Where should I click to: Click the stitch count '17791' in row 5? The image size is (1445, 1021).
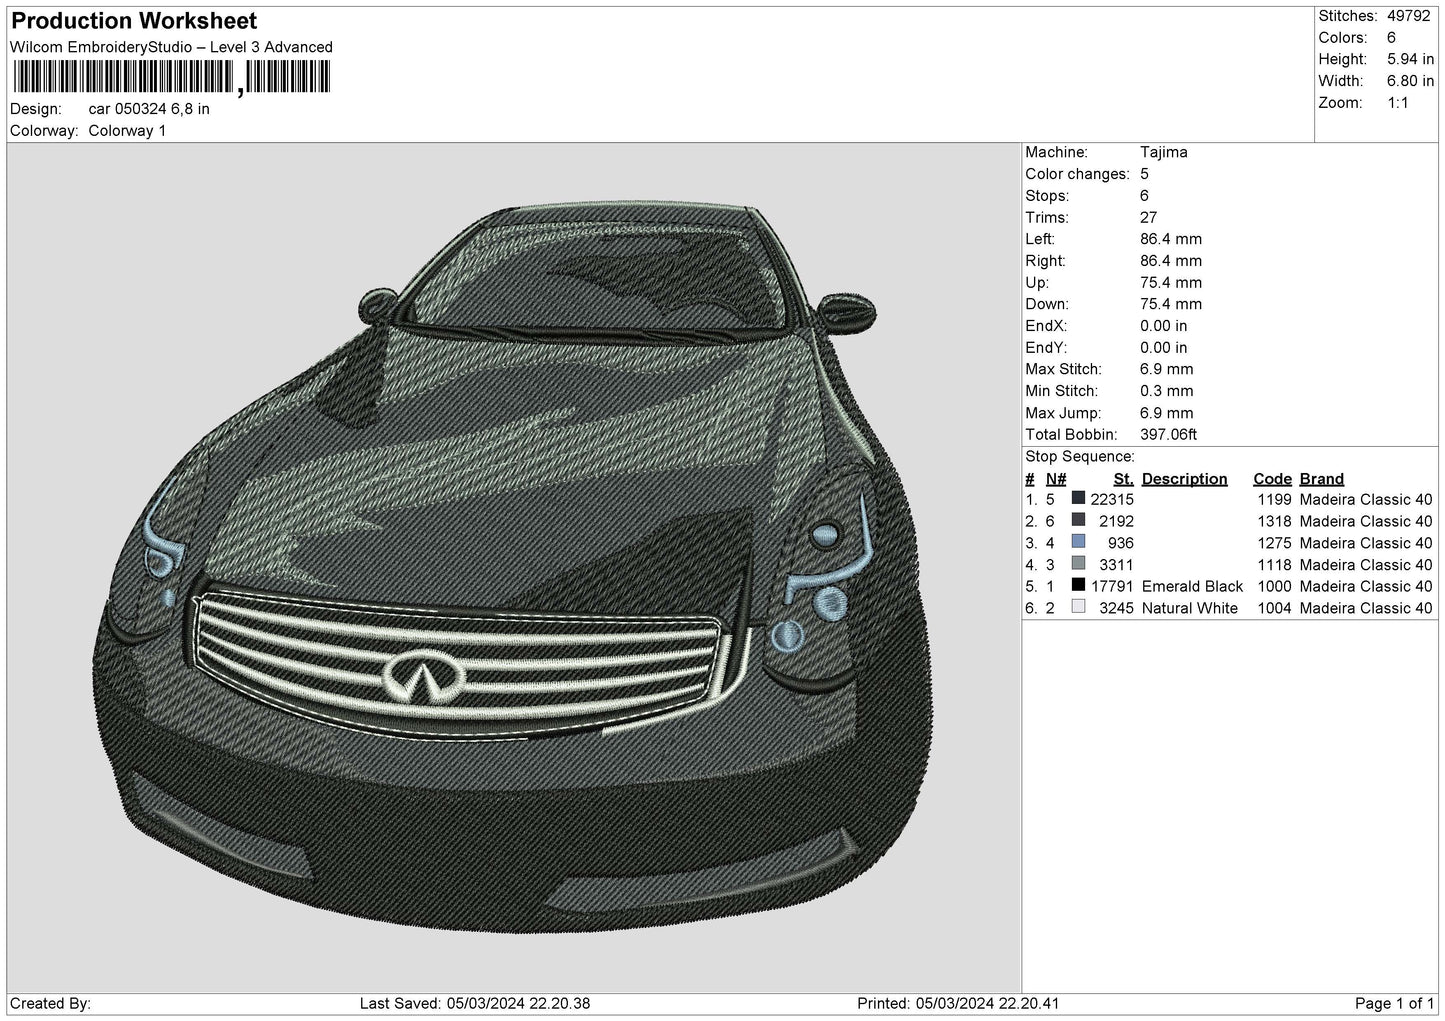(x=1112, y=586)
